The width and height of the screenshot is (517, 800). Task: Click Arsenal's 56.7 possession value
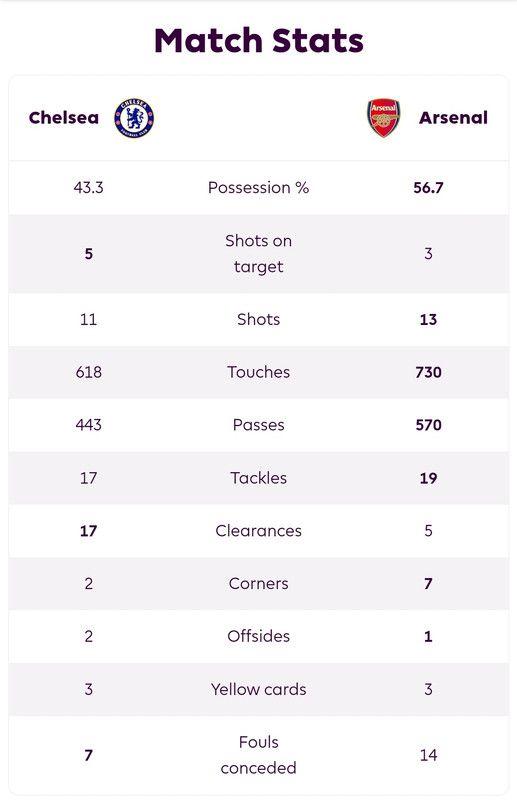coord(428,188)
